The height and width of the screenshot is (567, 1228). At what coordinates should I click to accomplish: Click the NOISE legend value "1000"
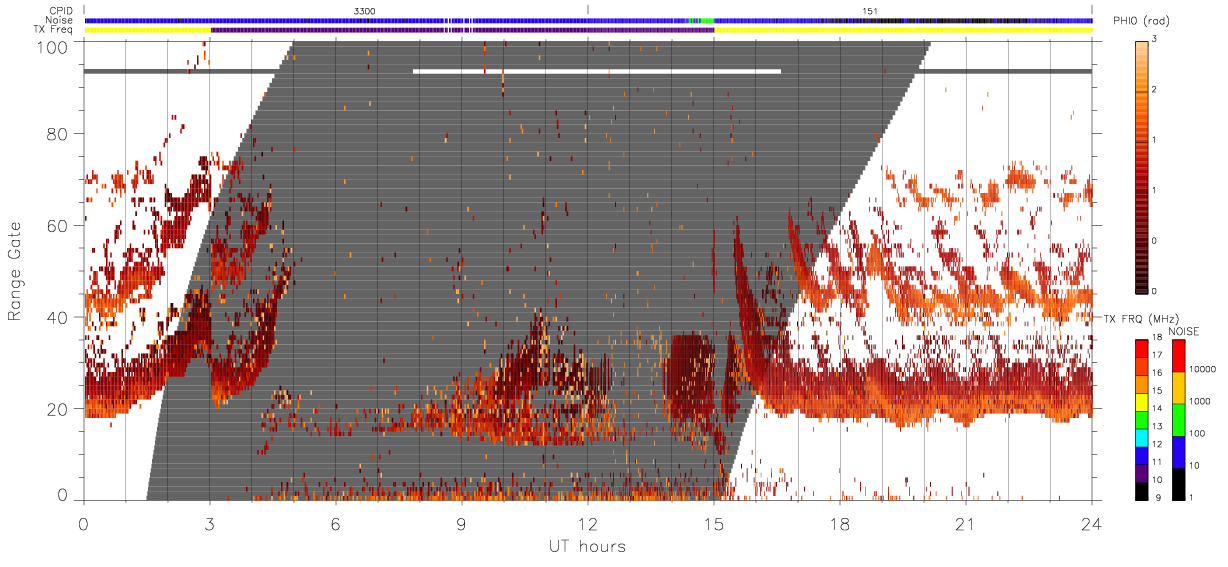[x=1198, y=400]
